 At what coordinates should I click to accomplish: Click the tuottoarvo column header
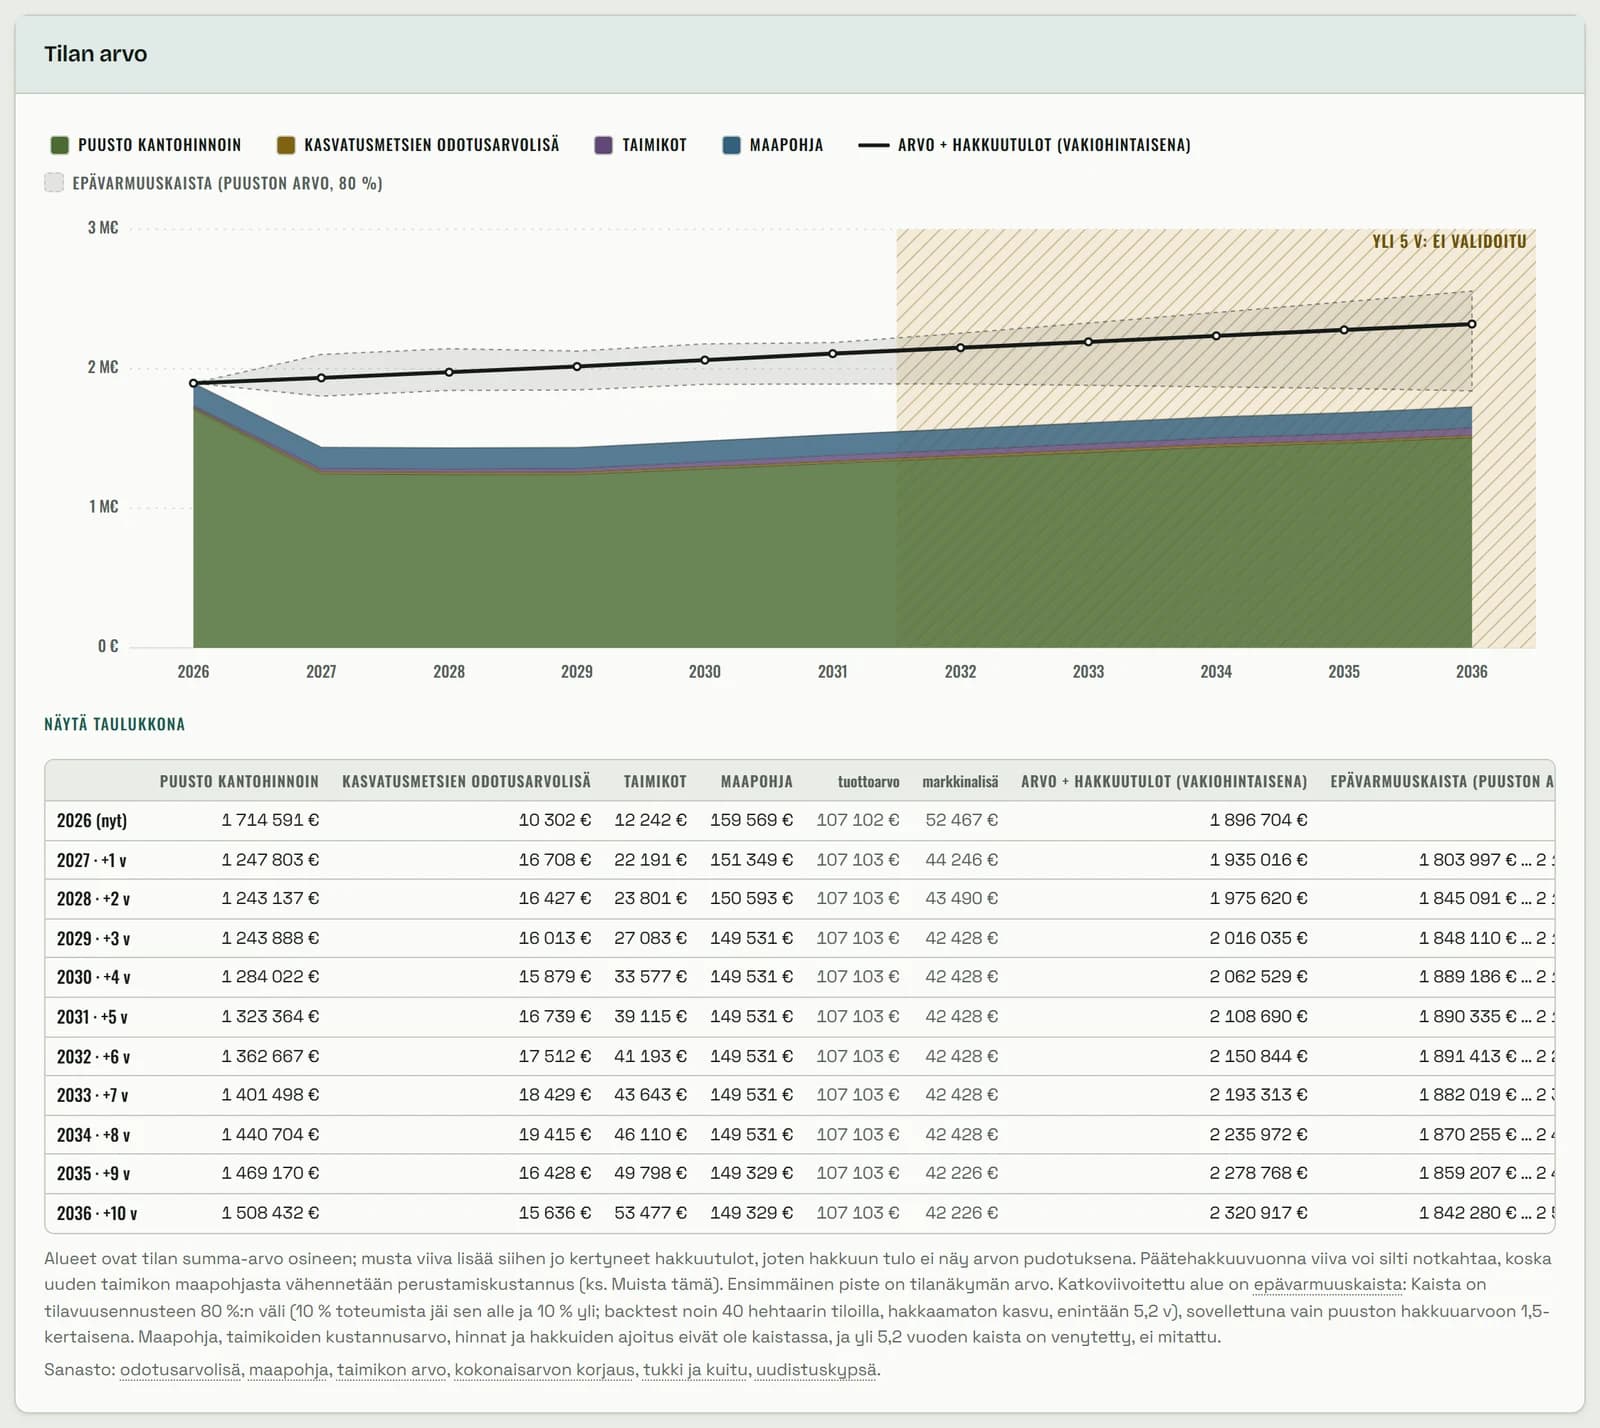[x=868, y=782]
